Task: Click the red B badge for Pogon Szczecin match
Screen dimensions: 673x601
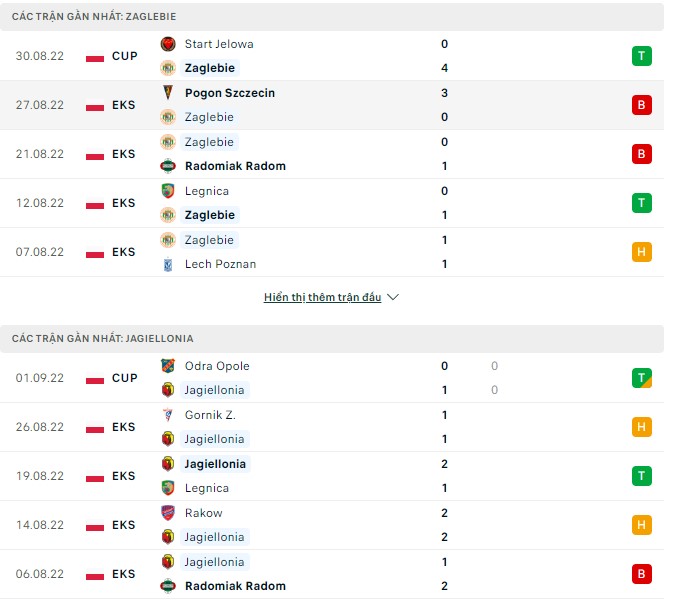Action: click(x=642, y=105)
